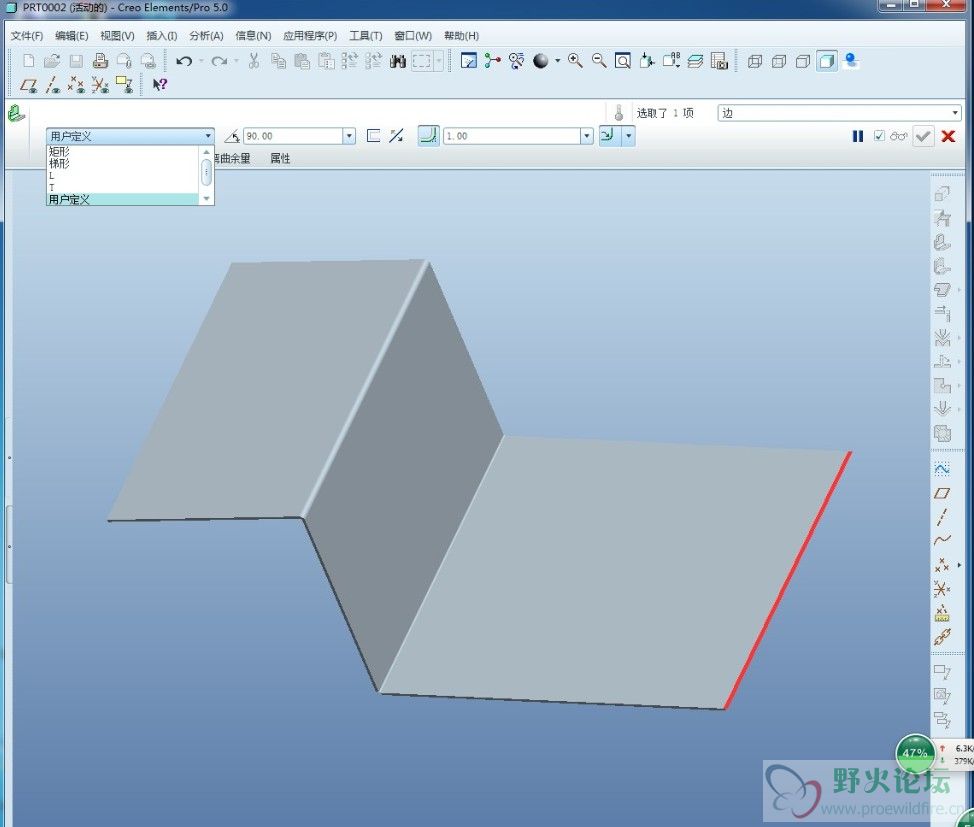Click the bend radius field showing 1.00
Screen dimensions: 974x827
pos(512,136)
